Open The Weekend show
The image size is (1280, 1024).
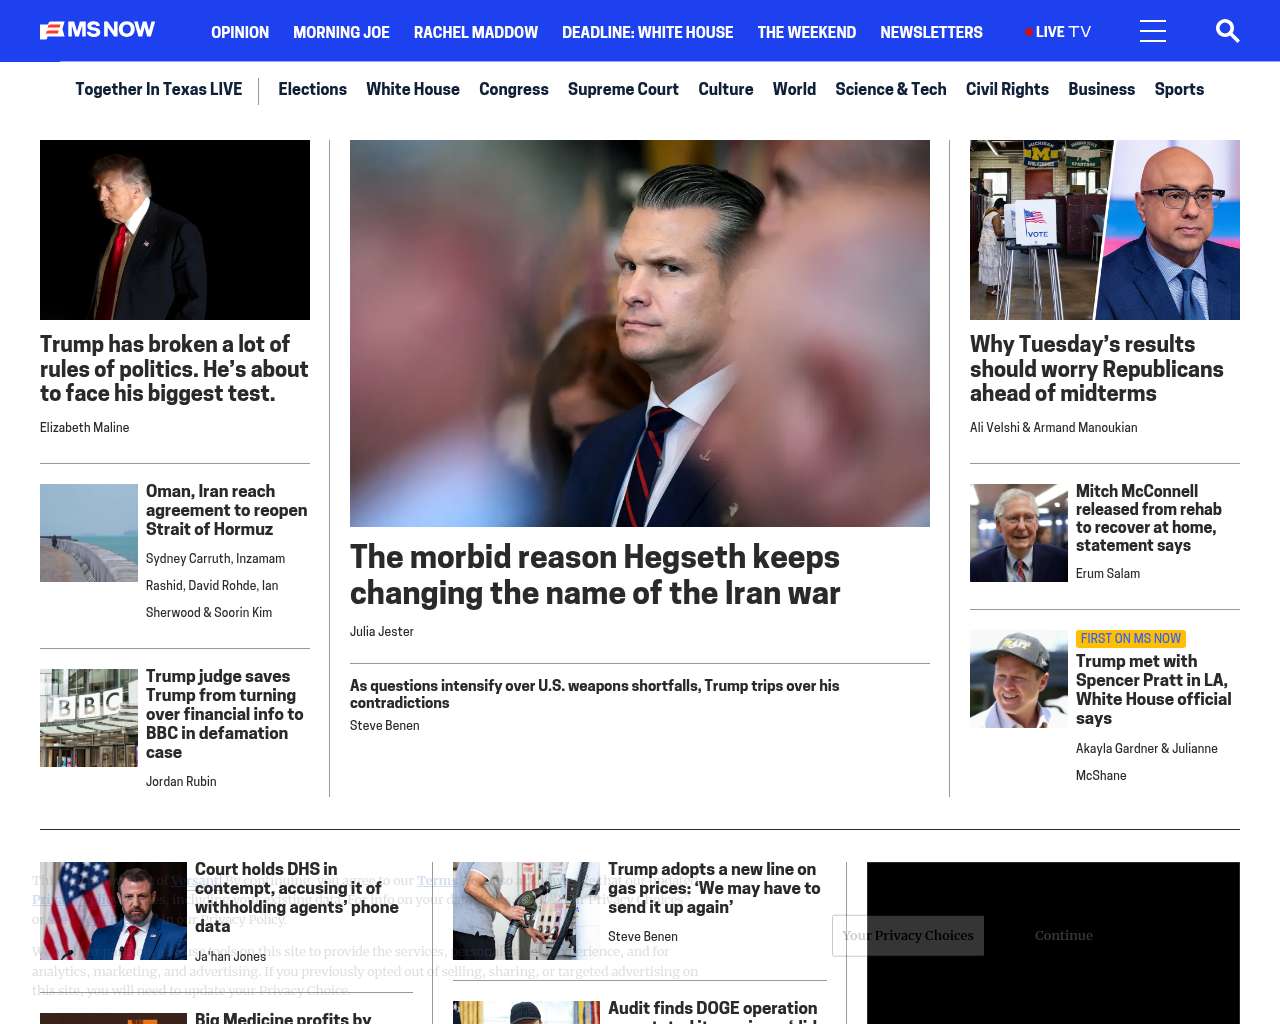coord(806,32)
